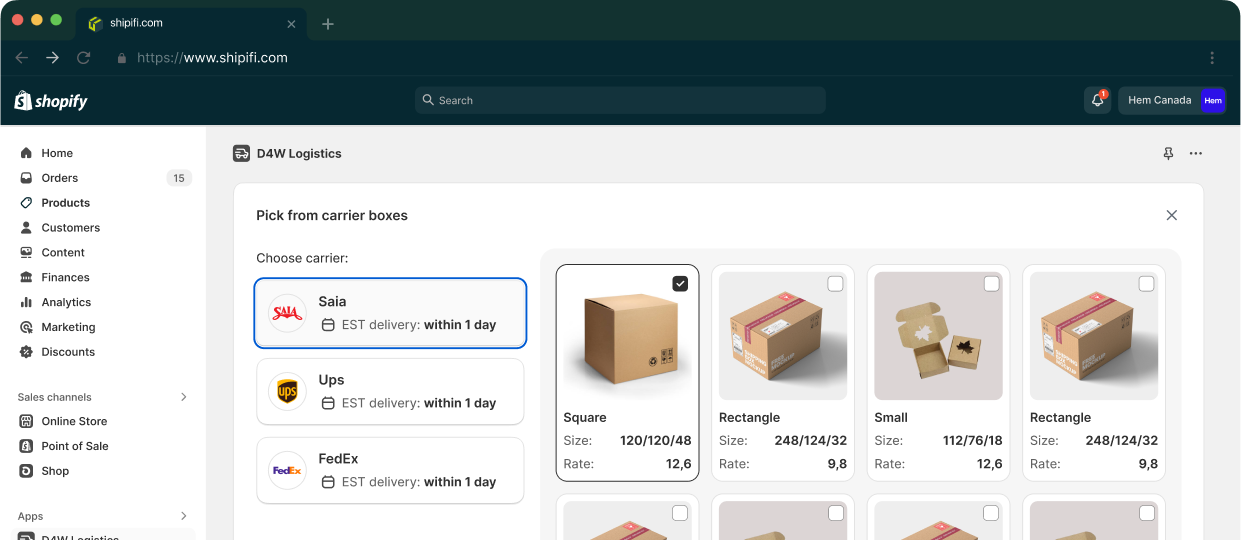Select the Ups carrier option
This screenshot has height=540, width=1241.
click(x=390, y=392)
